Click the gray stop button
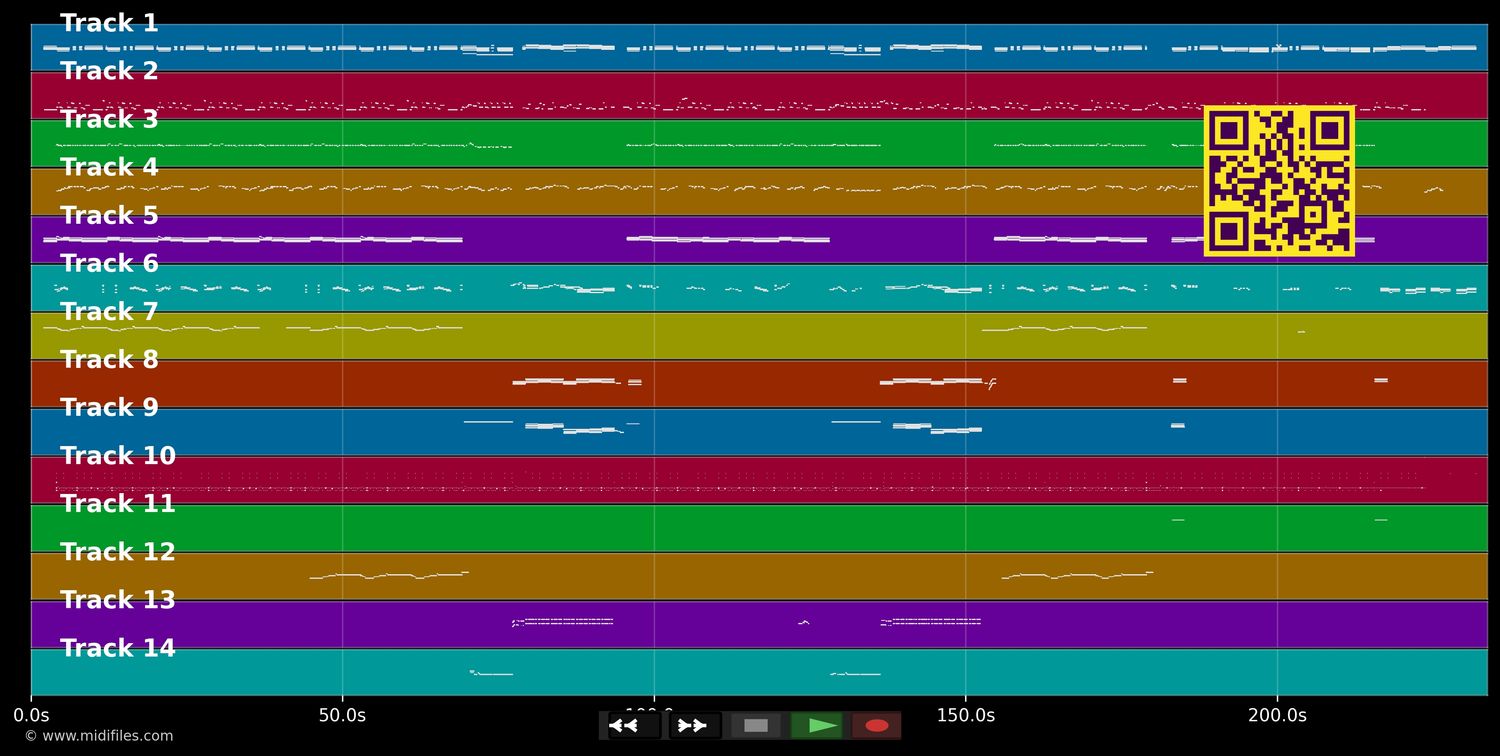The height and width of the screenshot is (756, 1500). pyautogui.click(x=756, y=725)
